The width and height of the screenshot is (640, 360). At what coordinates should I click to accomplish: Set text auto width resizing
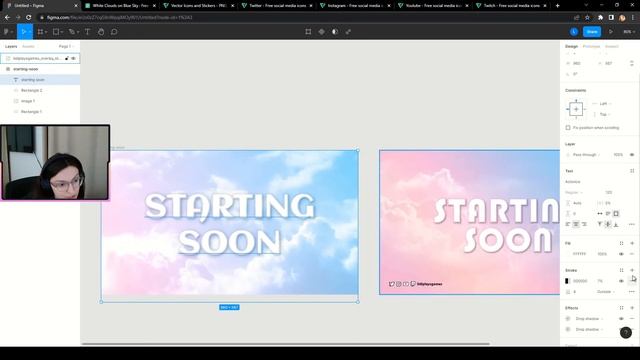tap(600, 213)
